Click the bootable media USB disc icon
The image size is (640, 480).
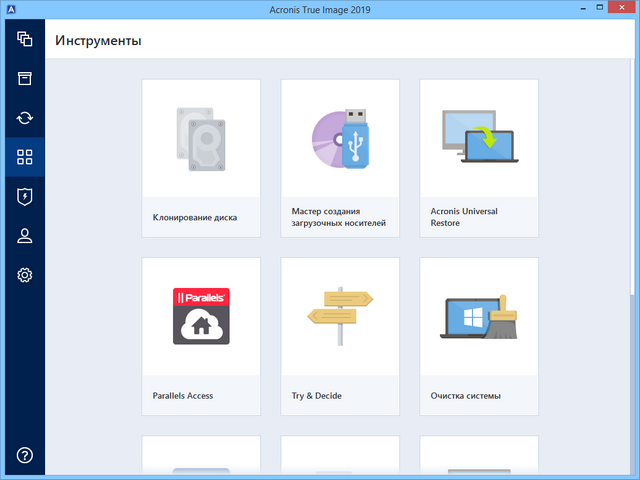click(340, 138)
